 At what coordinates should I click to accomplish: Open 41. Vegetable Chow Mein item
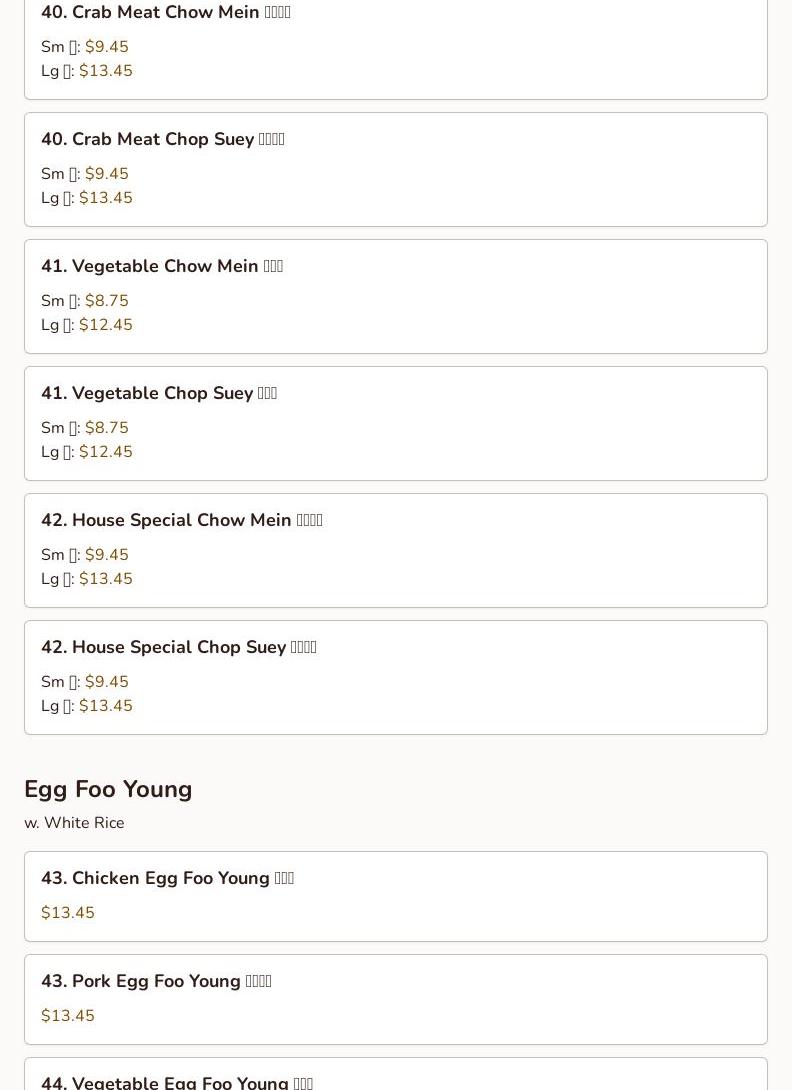pyautogui.click(x=396, y=297)
